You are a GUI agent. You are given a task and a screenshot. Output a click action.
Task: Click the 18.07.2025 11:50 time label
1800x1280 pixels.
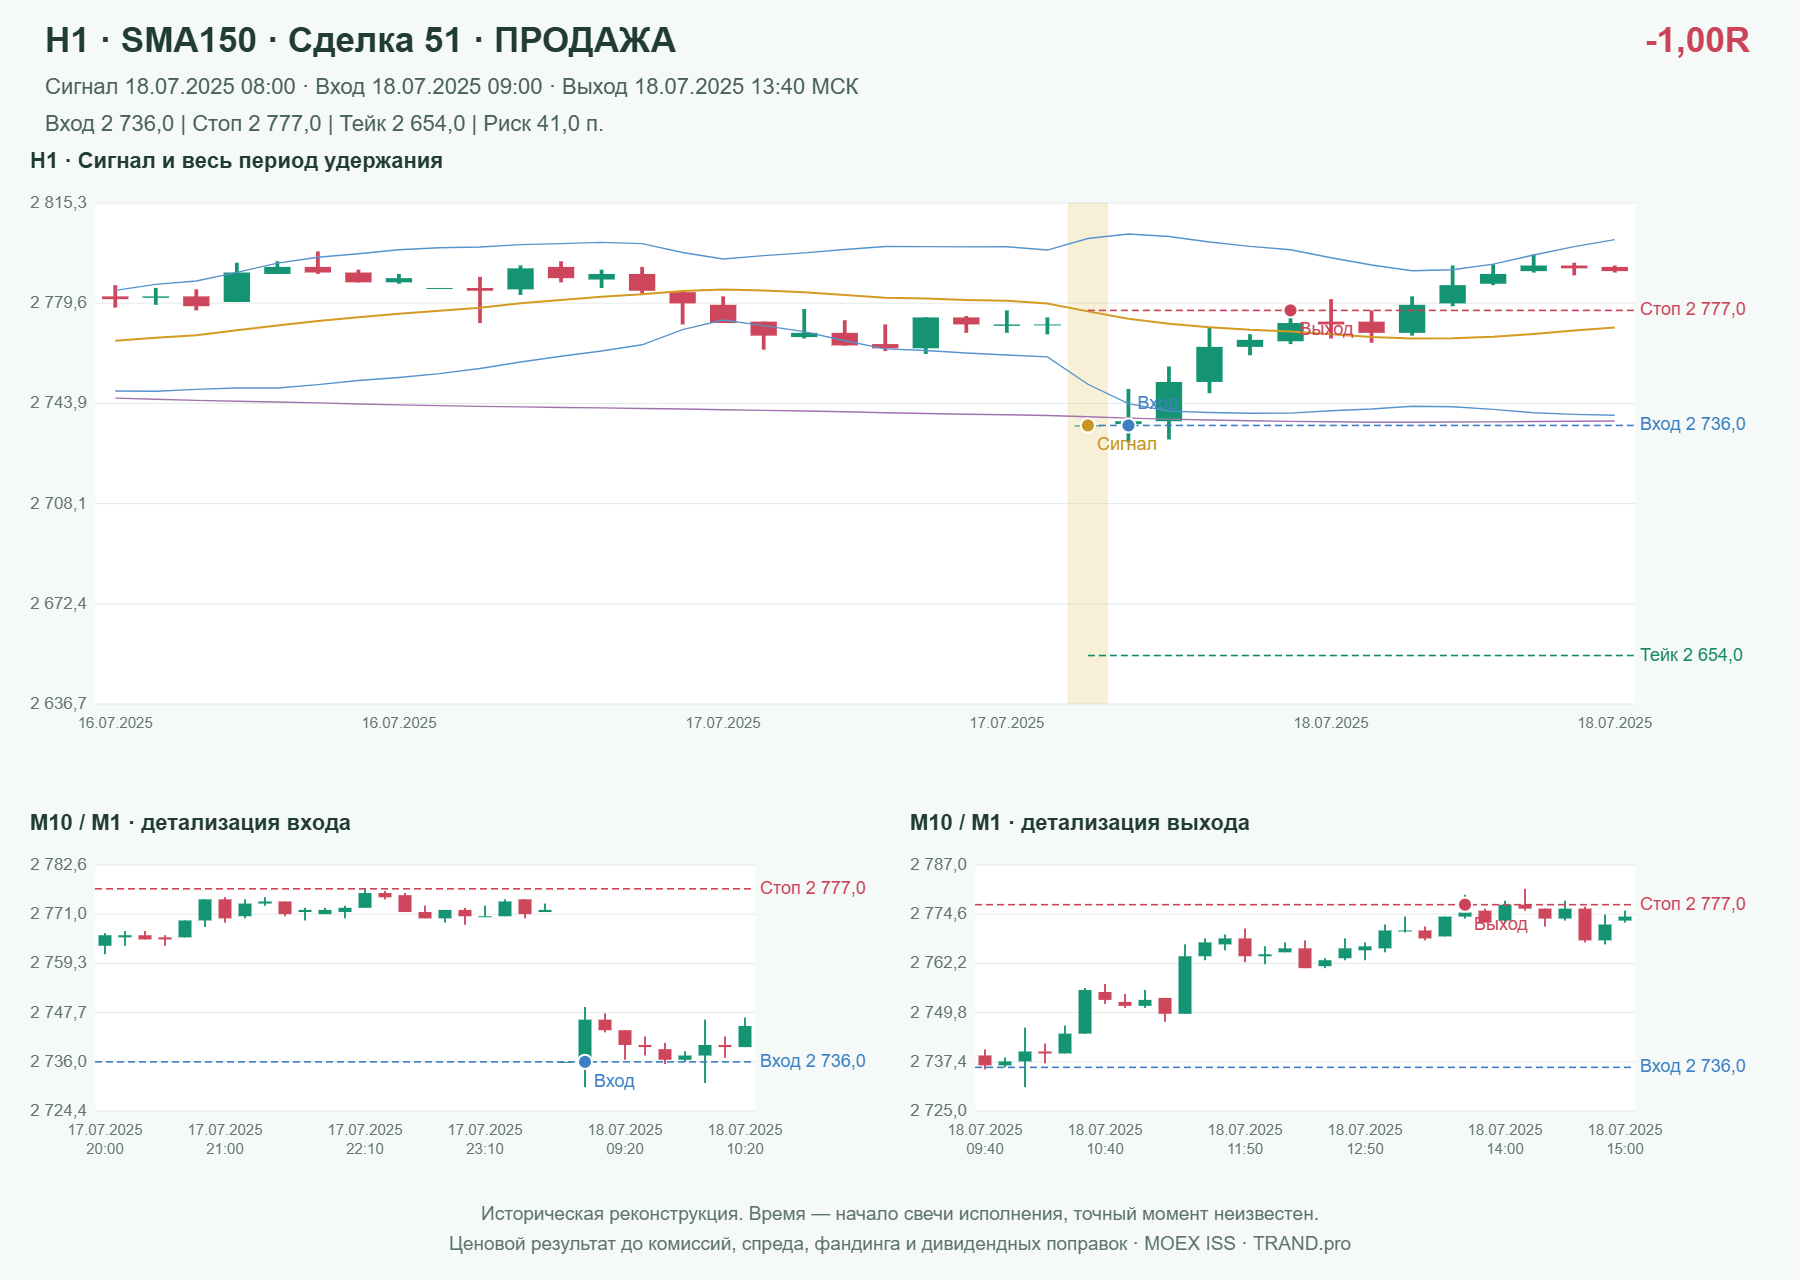(1245, 1139)
